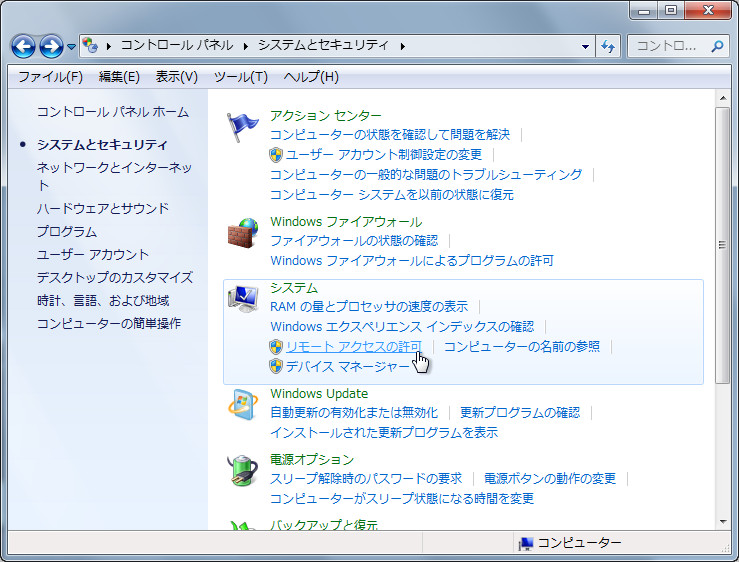Click shield icon next to デバイス マネージャー
Viewport: 739px width, 562px height.
click(x=276, y=366)
